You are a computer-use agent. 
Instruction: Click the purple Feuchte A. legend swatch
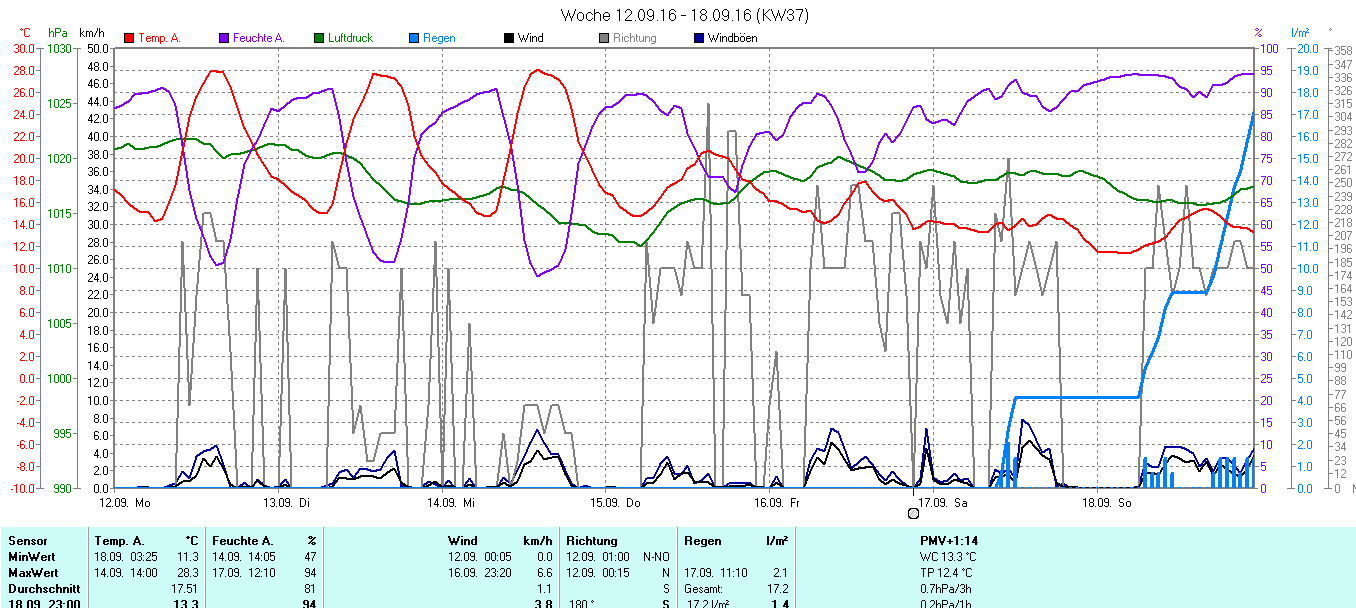[224, 38]
